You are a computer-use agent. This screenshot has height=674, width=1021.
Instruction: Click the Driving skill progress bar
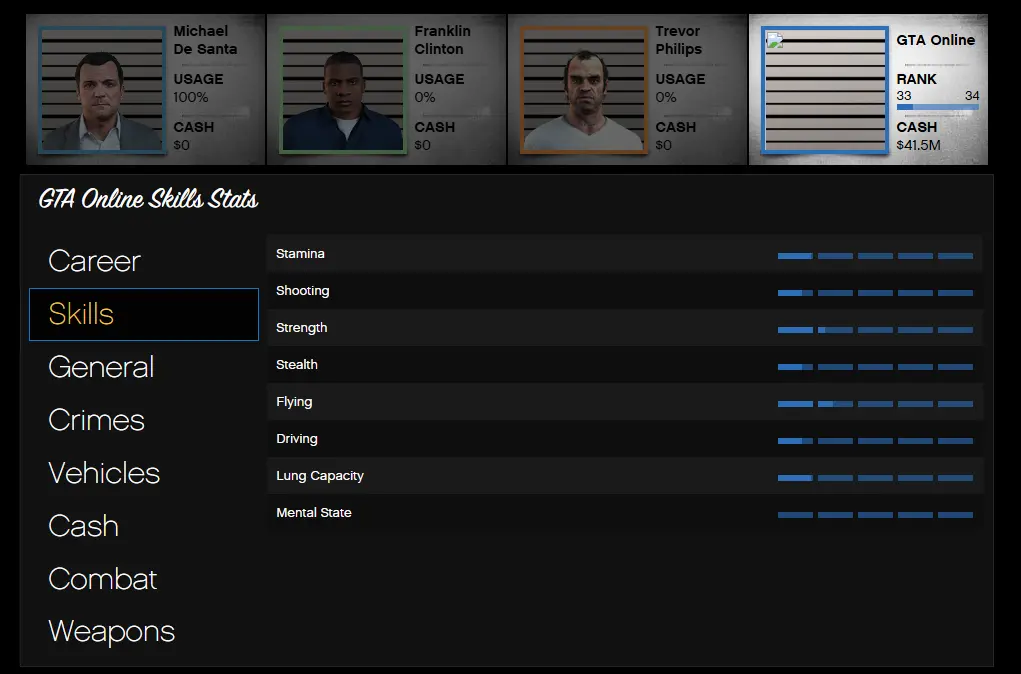[875, 441]
